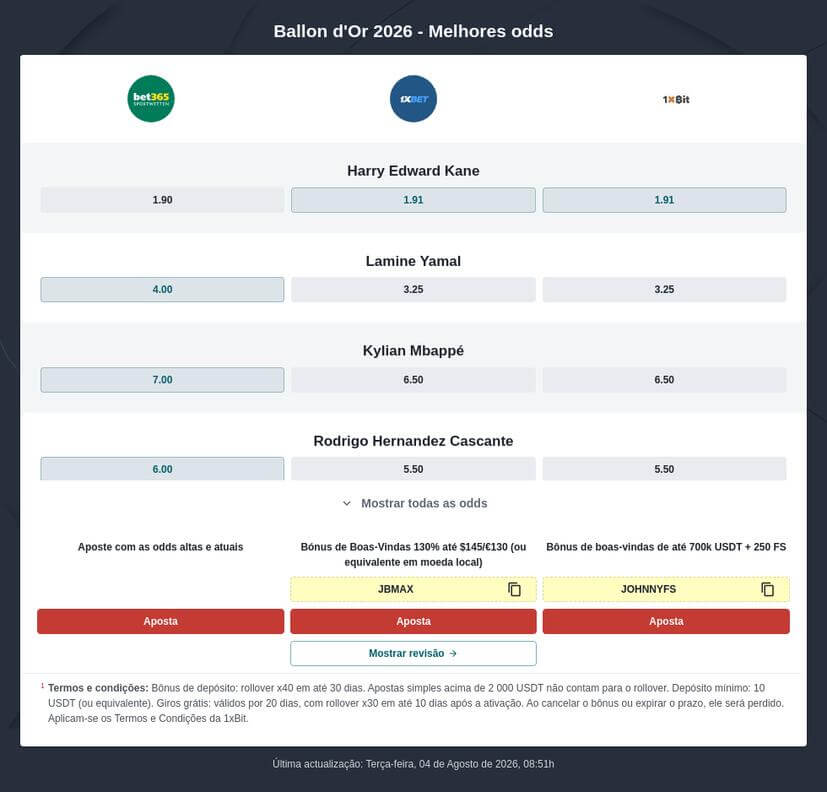Open the bet365 logo

pyautogui.click(x=151, y=99)
